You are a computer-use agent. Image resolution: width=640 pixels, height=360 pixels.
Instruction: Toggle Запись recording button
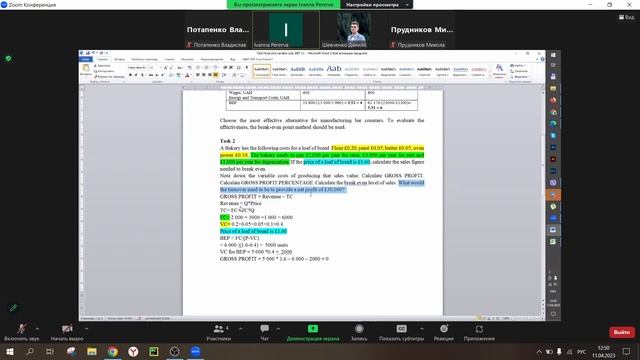[359, 332]
